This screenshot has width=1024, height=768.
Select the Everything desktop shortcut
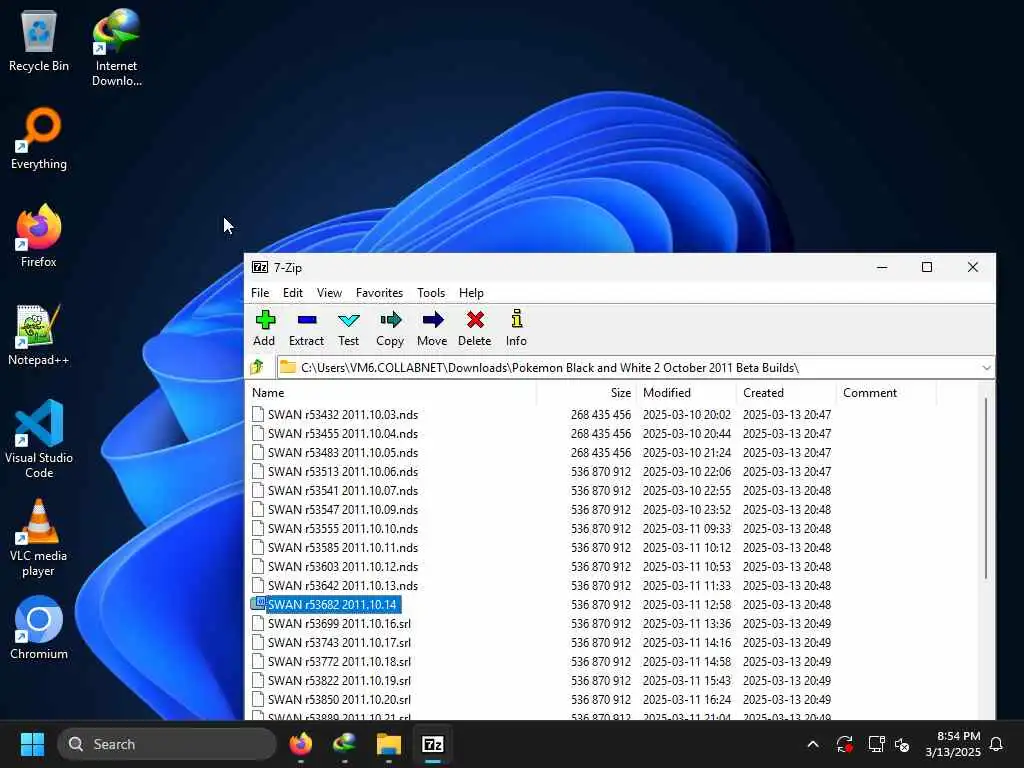(x=39, y=138)
